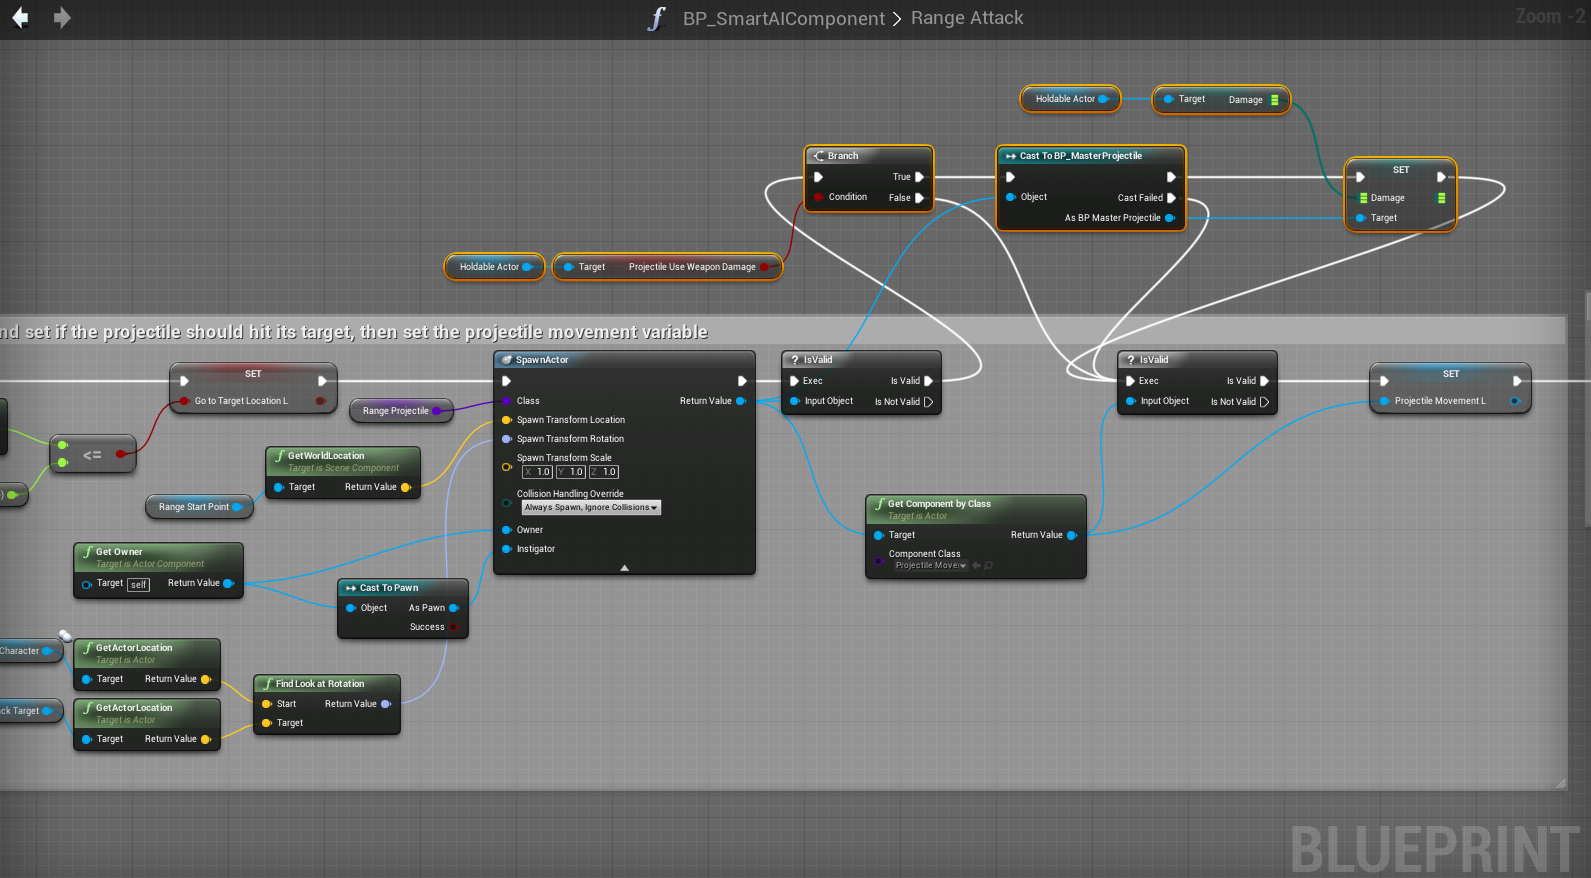Click the Get Owner function icon

click(x=88, y=552)
